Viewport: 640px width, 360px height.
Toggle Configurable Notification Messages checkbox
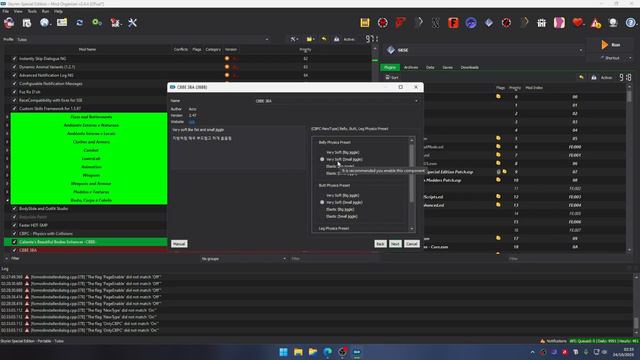14,84
